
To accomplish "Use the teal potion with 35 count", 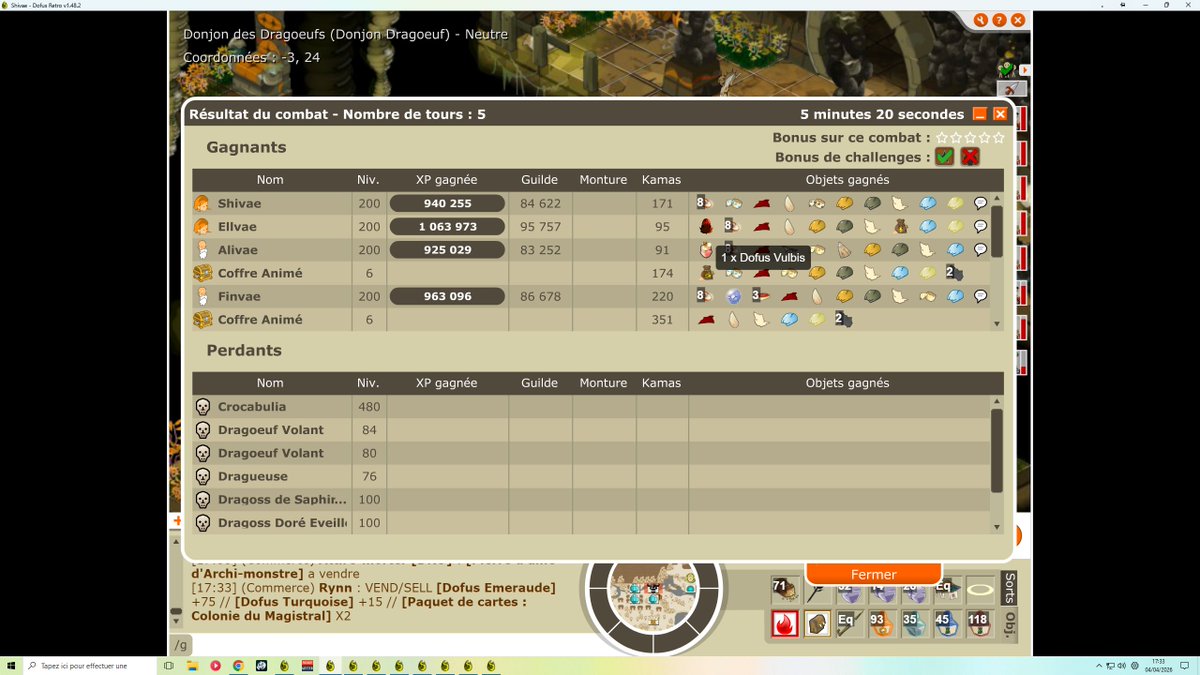I will (x=914, y=623).
